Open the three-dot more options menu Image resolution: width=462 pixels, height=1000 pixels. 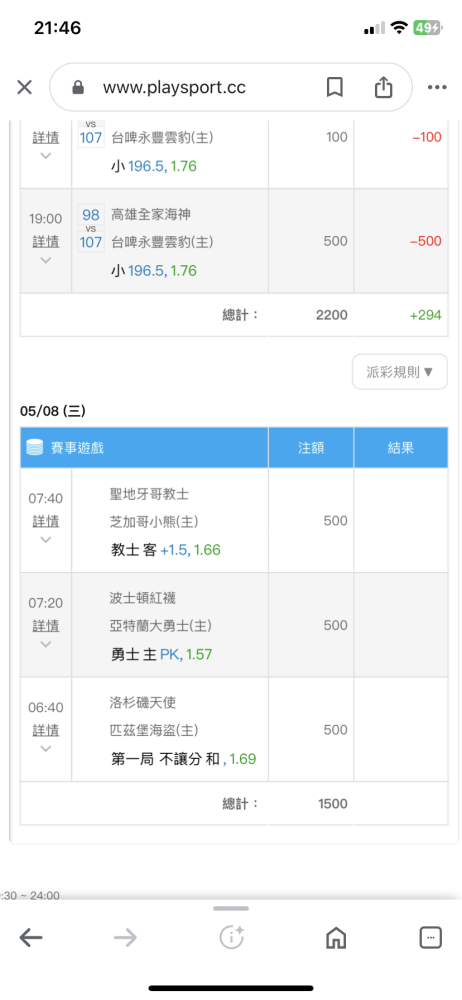(x=437, y=87)
